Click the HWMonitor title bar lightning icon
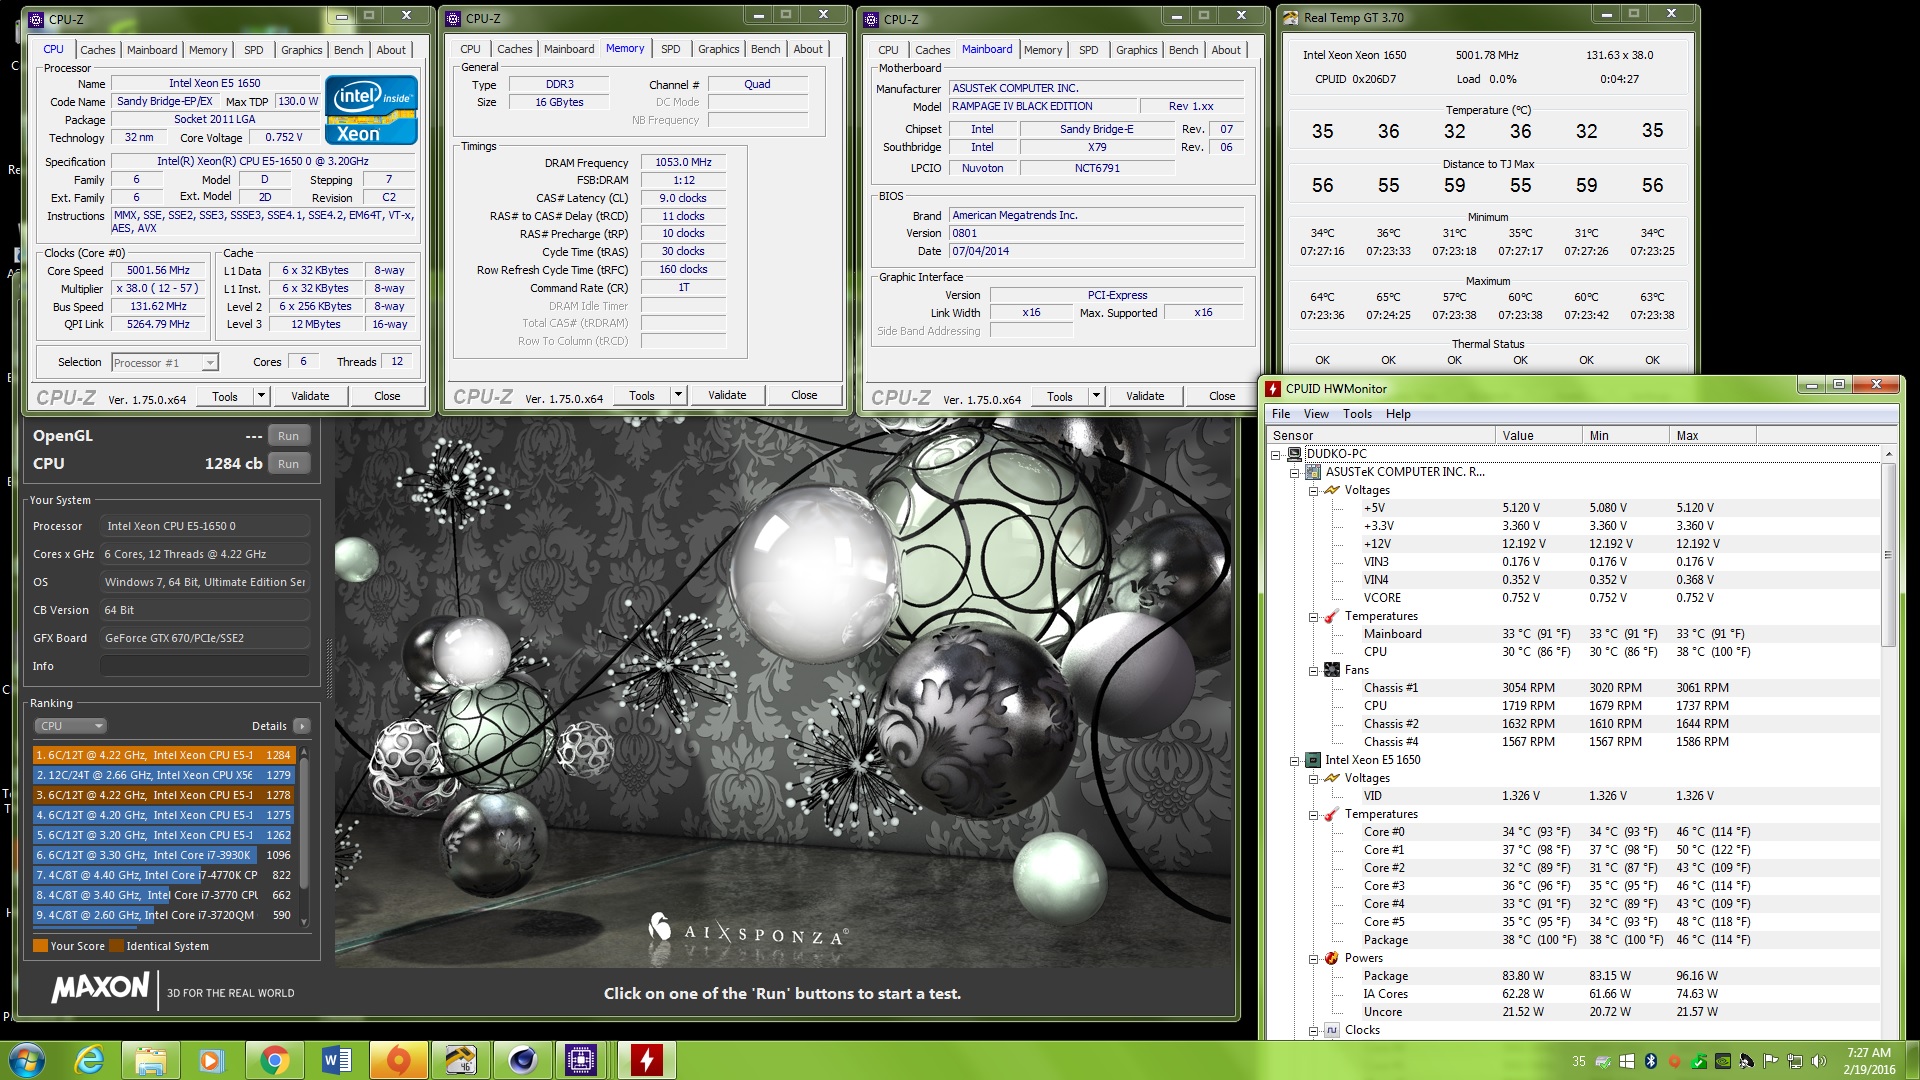This screenshot has width=1920, height=1080. (1273, 388)
